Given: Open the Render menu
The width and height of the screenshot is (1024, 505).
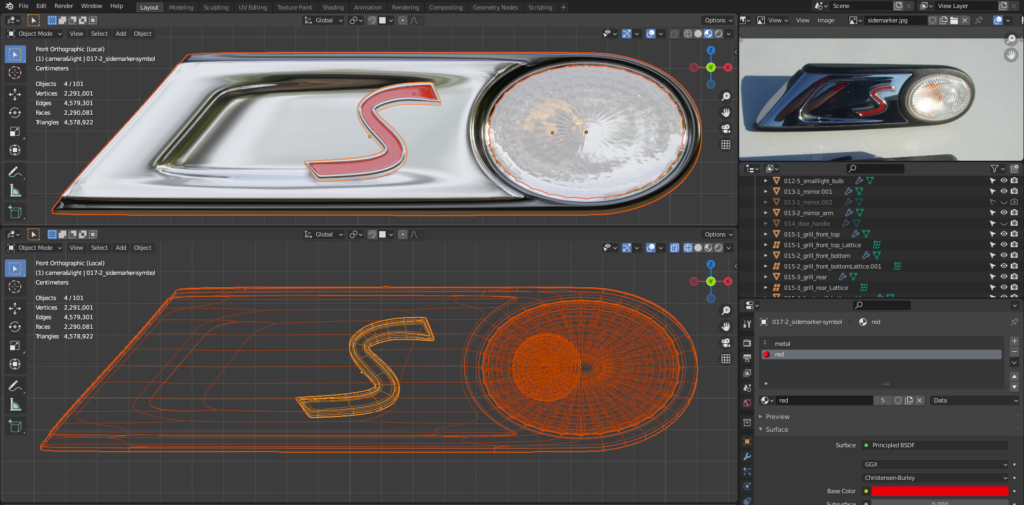Looking at the screenshot, I should click(64, 6).
